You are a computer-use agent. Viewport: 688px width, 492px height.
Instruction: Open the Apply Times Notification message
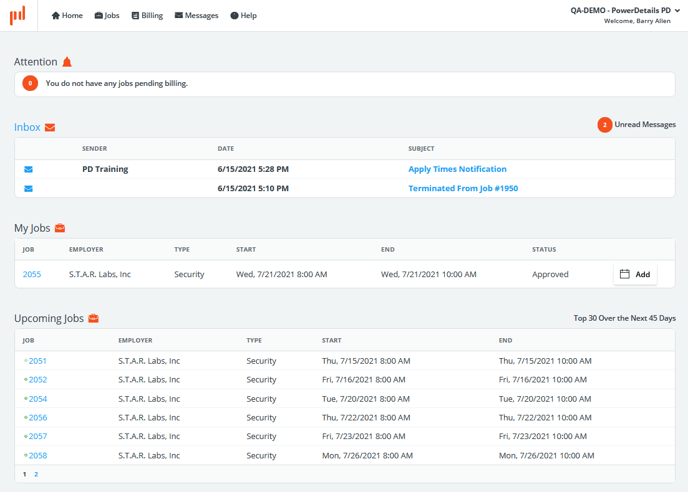click(457, 169)
